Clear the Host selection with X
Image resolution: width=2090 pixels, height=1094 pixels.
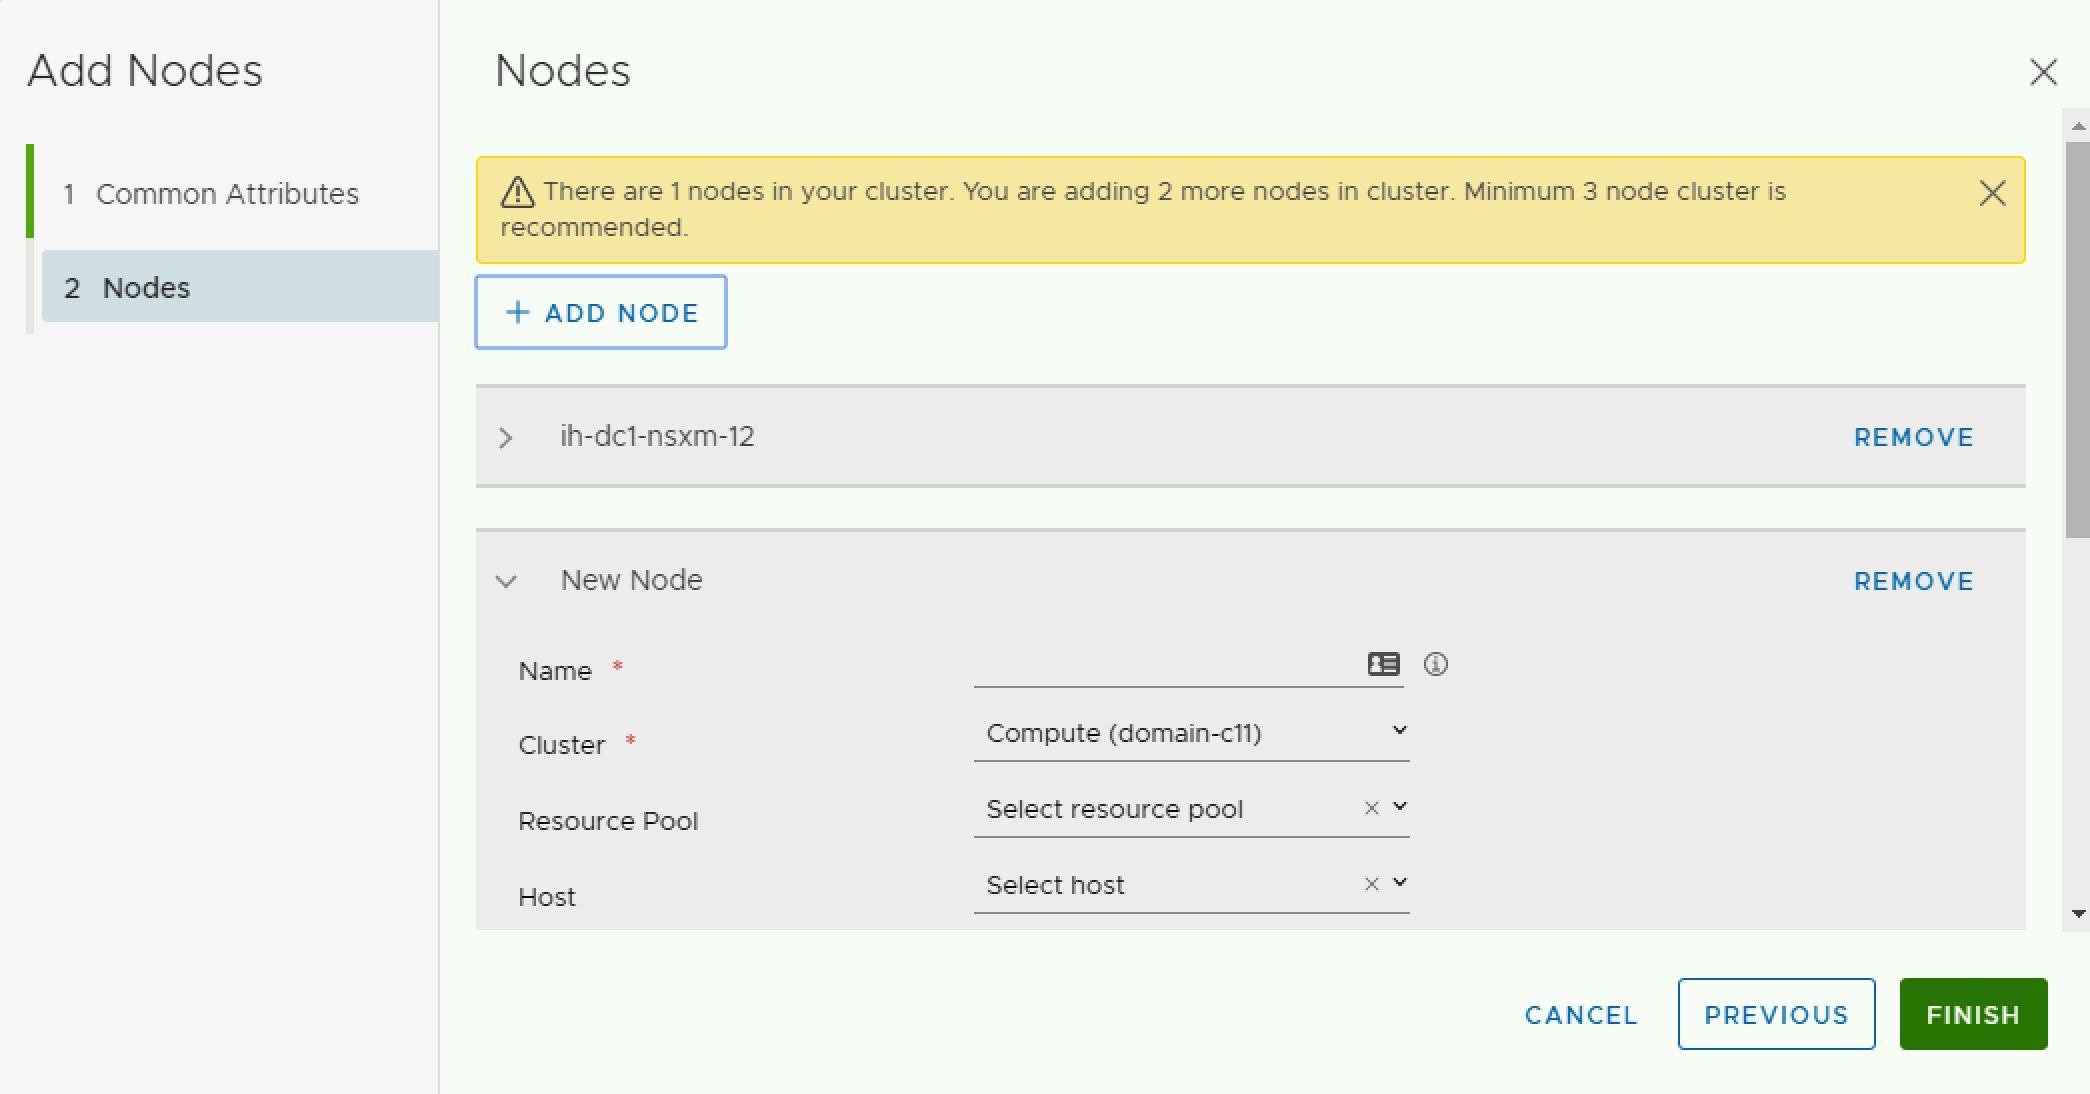[x=1371, y=884]
